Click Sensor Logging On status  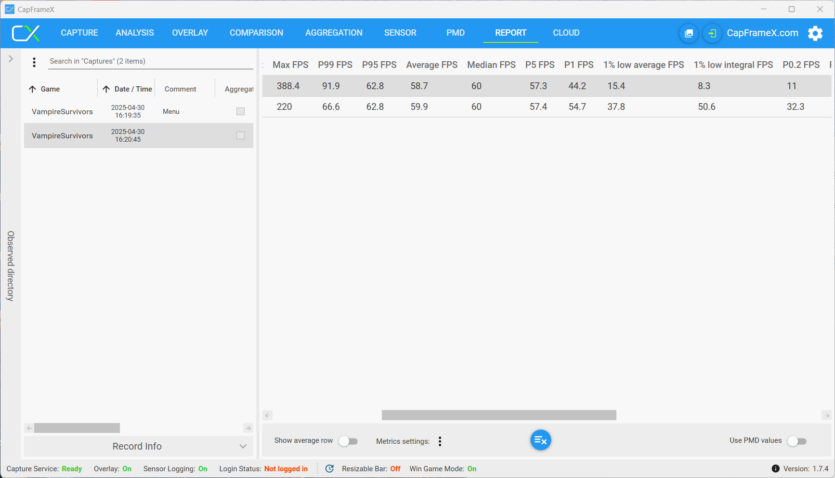175,469
